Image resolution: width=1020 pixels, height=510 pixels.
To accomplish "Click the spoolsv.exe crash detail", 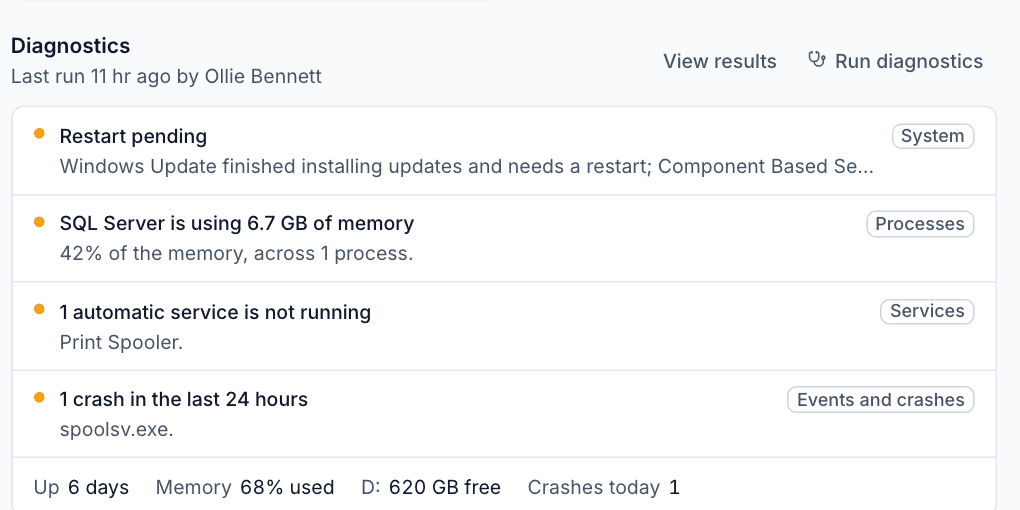I will pos(116,429).
